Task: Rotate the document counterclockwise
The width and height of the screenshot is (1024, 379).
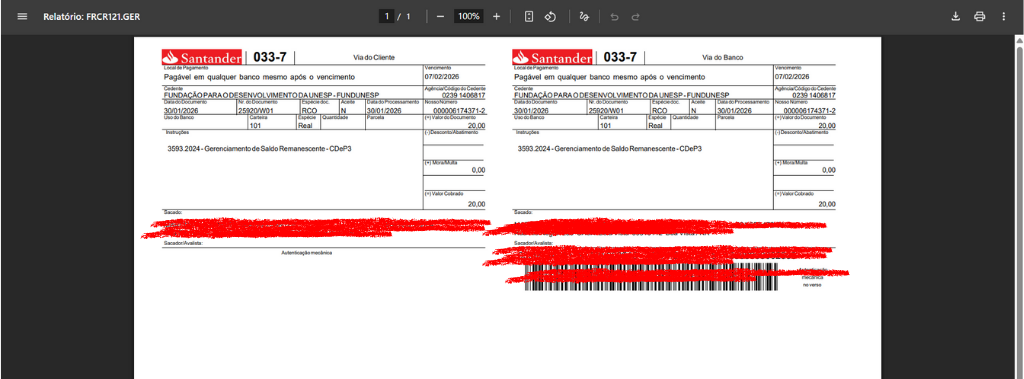Action: coord(550,16)
